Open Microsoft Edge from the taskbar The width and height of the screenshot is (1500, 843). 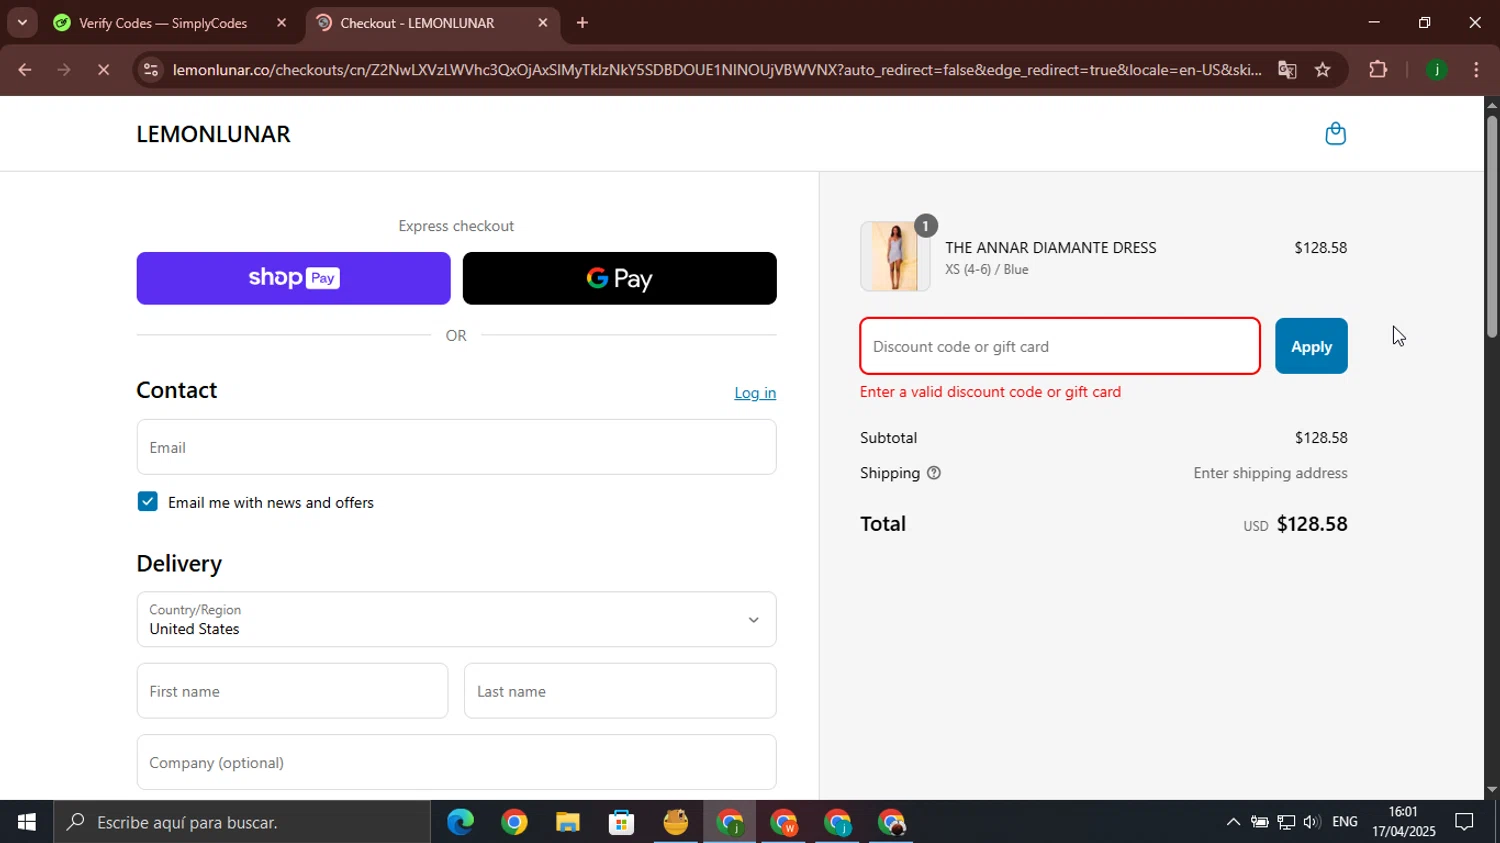click(460, 822)
